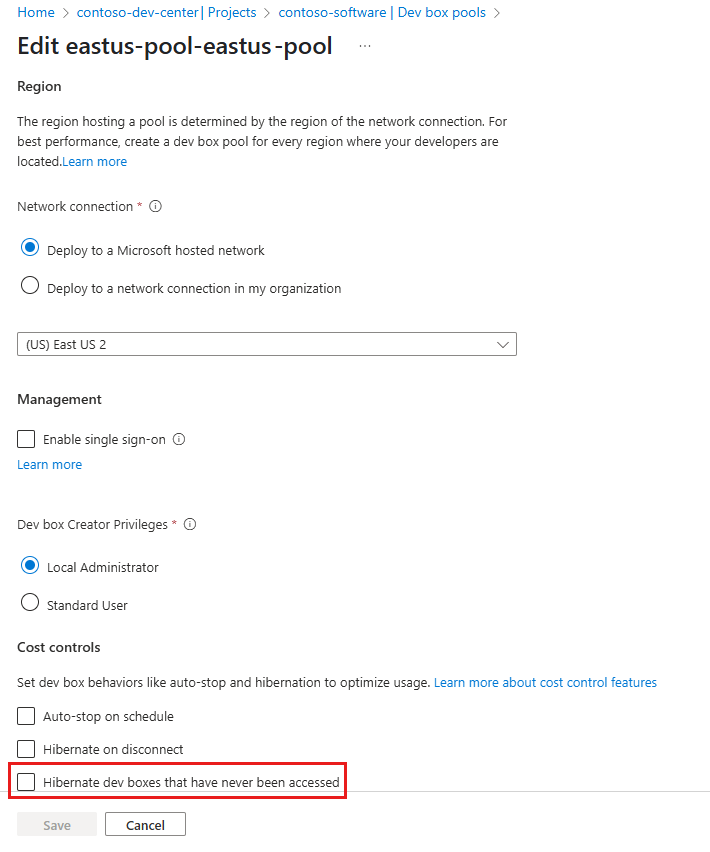The width and height of the screenshot is (710, 852).
Task: Open the Network connection info tooltip
Action: click(155, 207)
